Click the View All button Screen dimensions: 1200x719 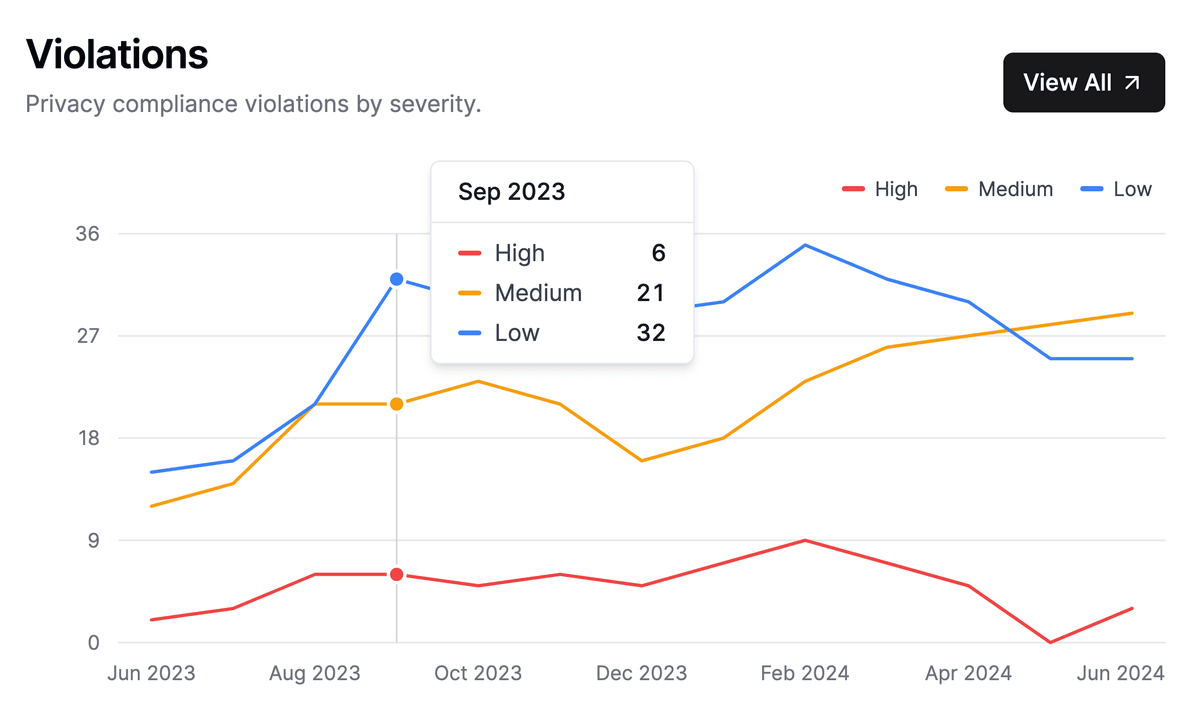pyautogui.click(x=1083, y=82)
